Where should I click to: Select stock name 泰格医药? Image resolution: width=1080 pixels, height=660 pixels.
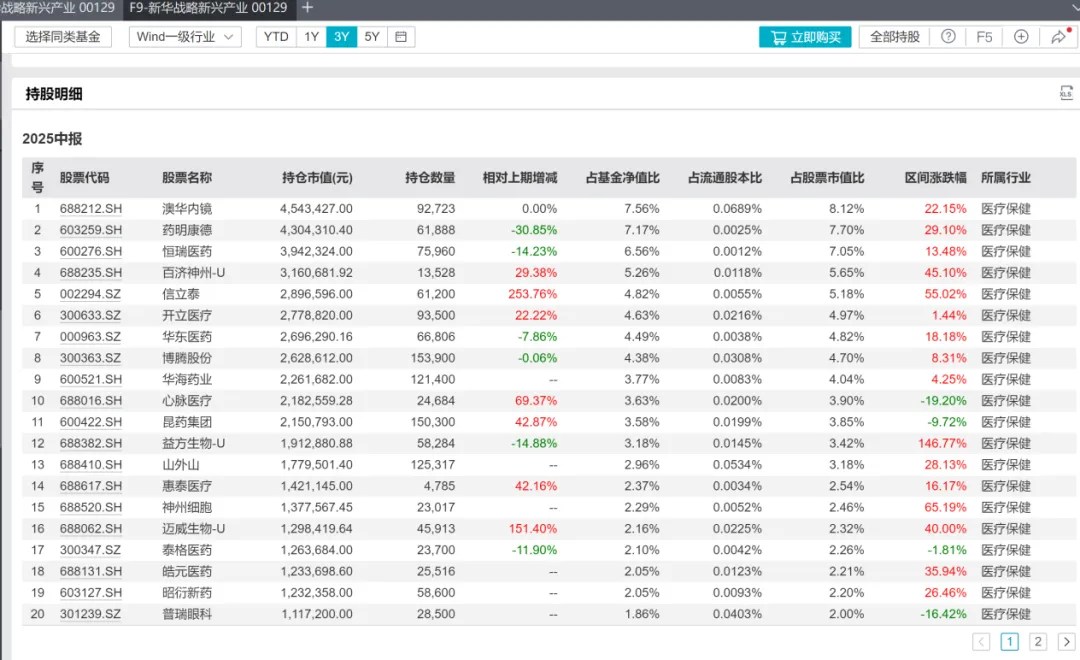[x=187, y=550]
